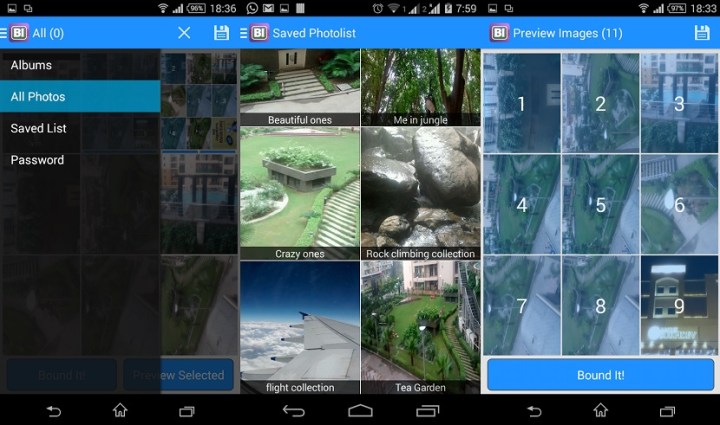Image resolution: width=720 pixels, height=425 pixels.
Task: Tap recent apps icon under the All Photos drawer screen
Action: (x=186, y=410)
